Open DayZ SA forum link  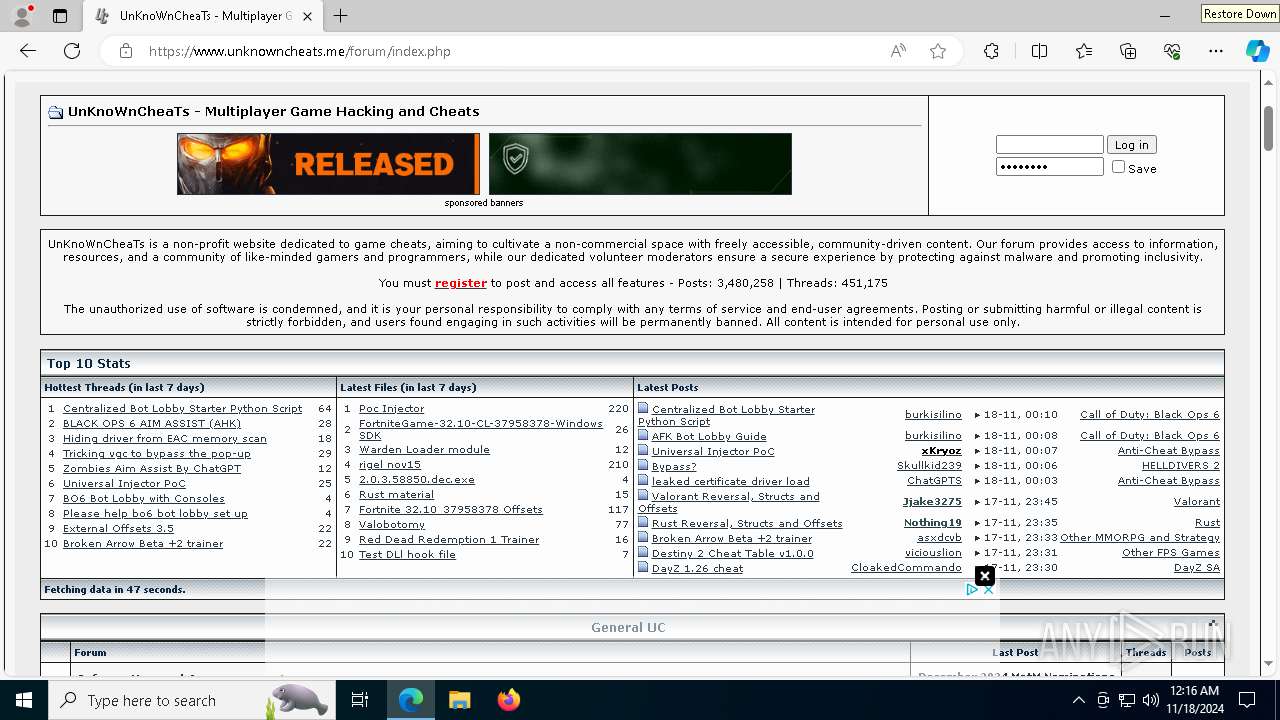click(x=1197, y=567)
